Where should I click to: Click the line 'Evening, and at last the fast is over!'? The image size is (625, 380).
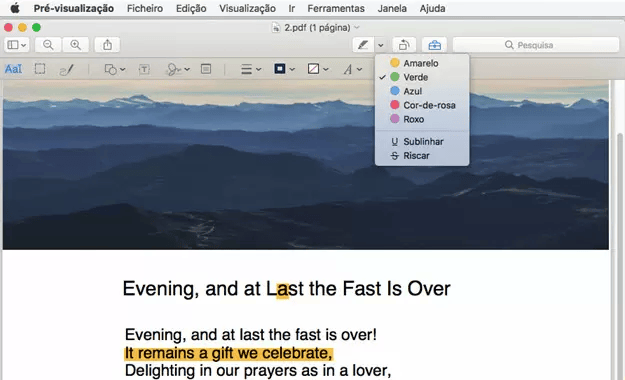click(251, 335)
